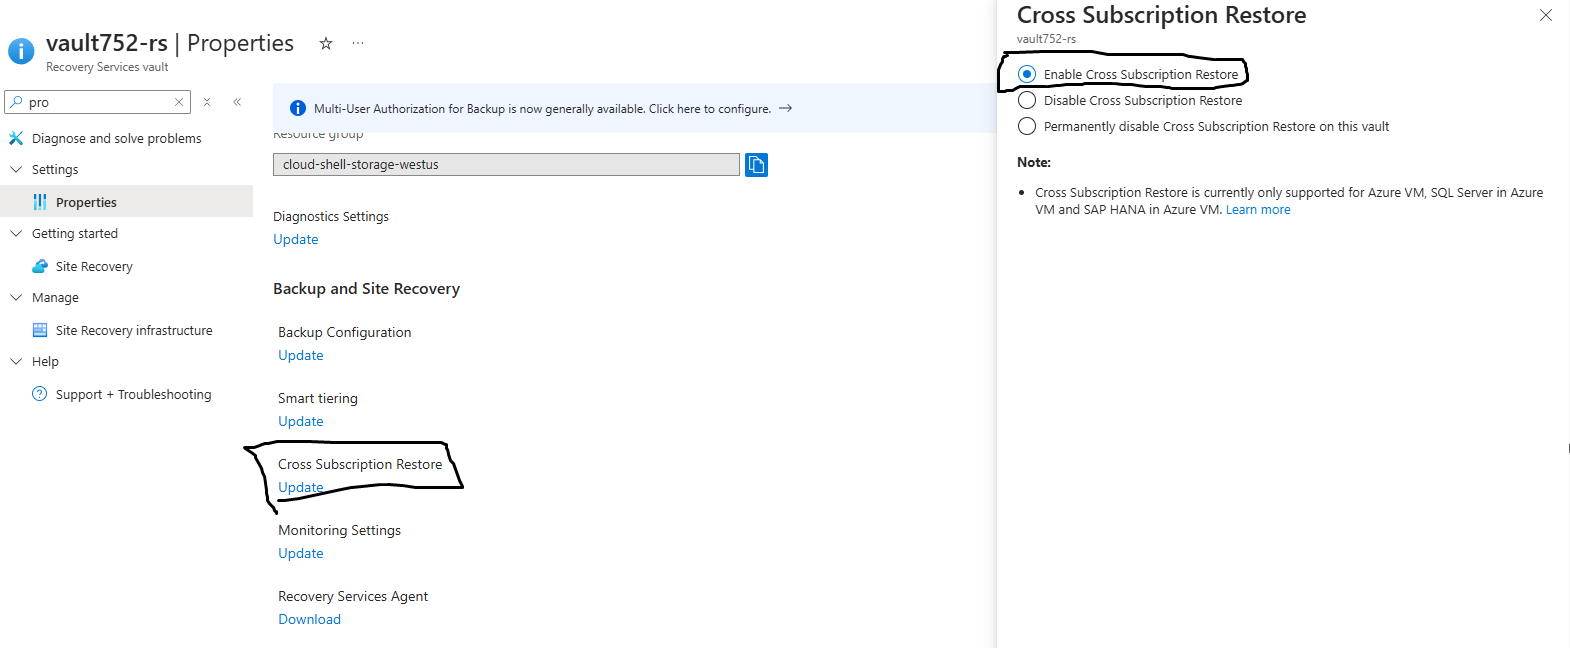Copy the resource group name to clipboard
Screen dimensions: 1570x648
tap(756, 164)
